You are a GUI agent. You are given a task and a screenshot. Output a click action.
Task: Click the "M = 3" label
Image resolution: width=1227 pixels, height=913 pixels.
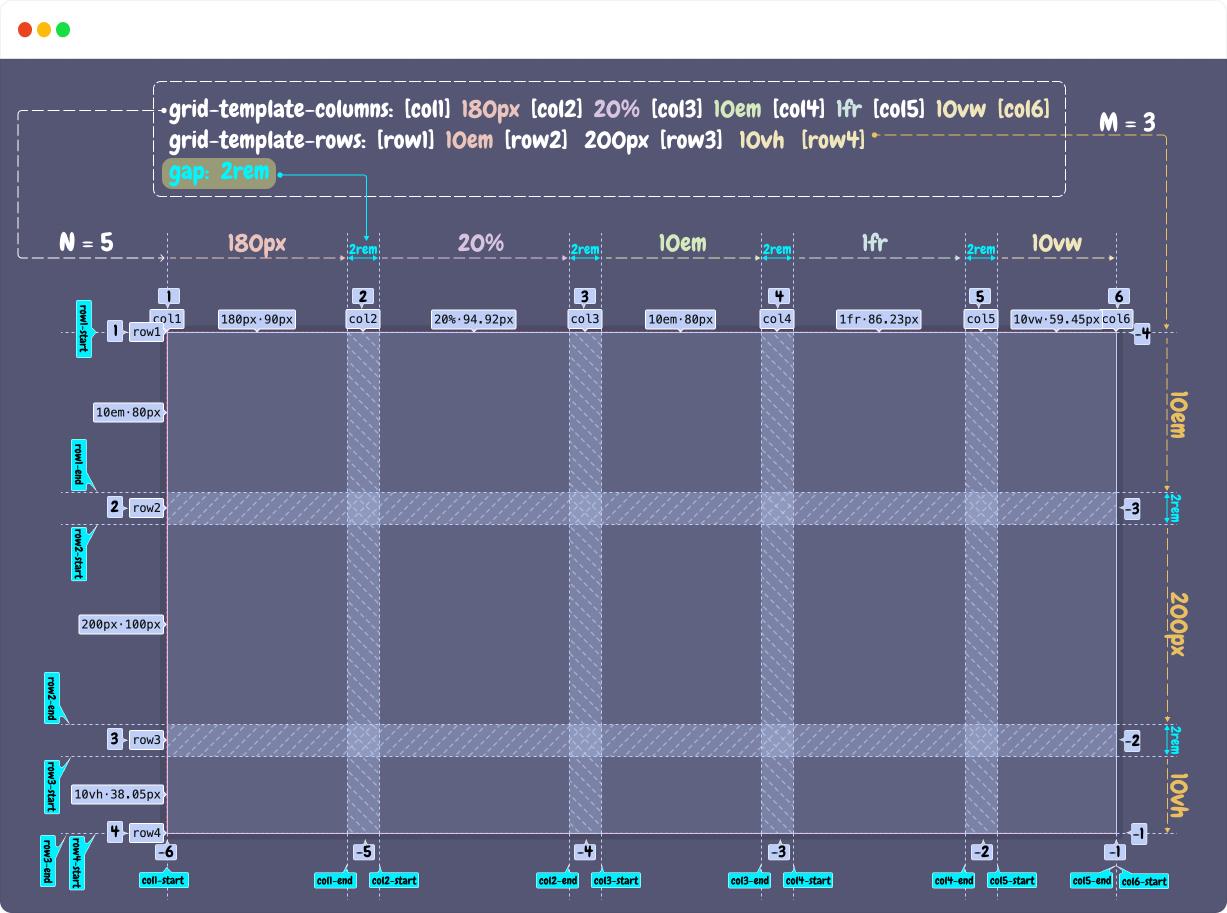[1127, 122]
